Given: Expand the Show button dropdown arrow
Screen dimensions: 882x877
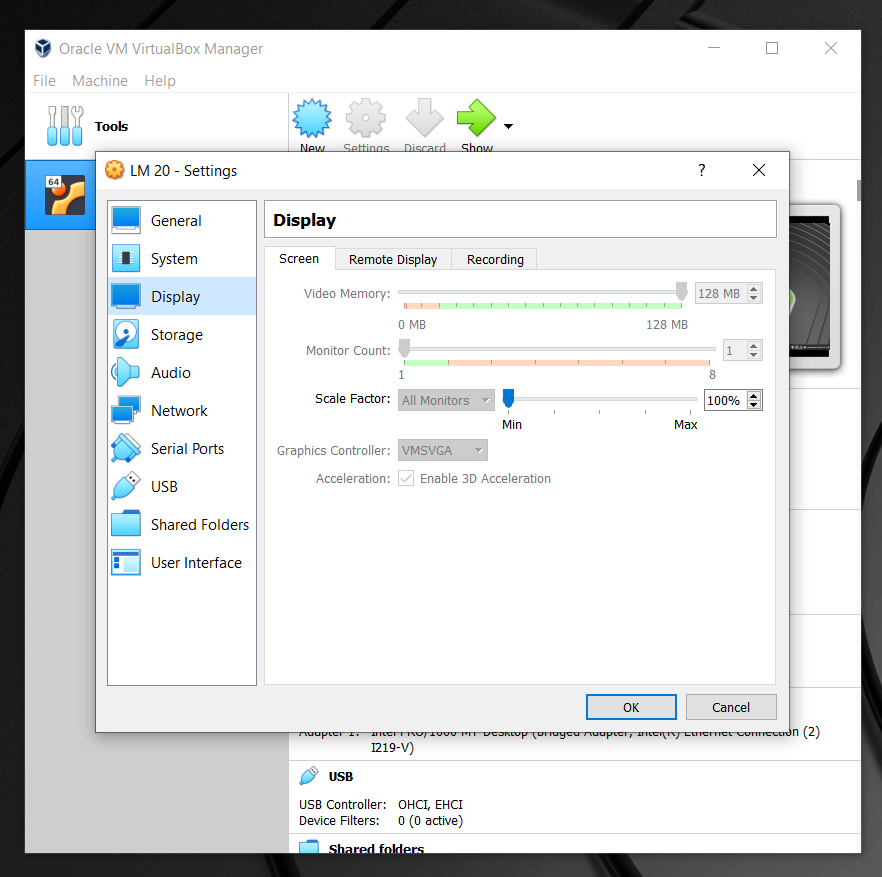Looking at the screenshot, I should pyautogui.click(x=508, y=126).
